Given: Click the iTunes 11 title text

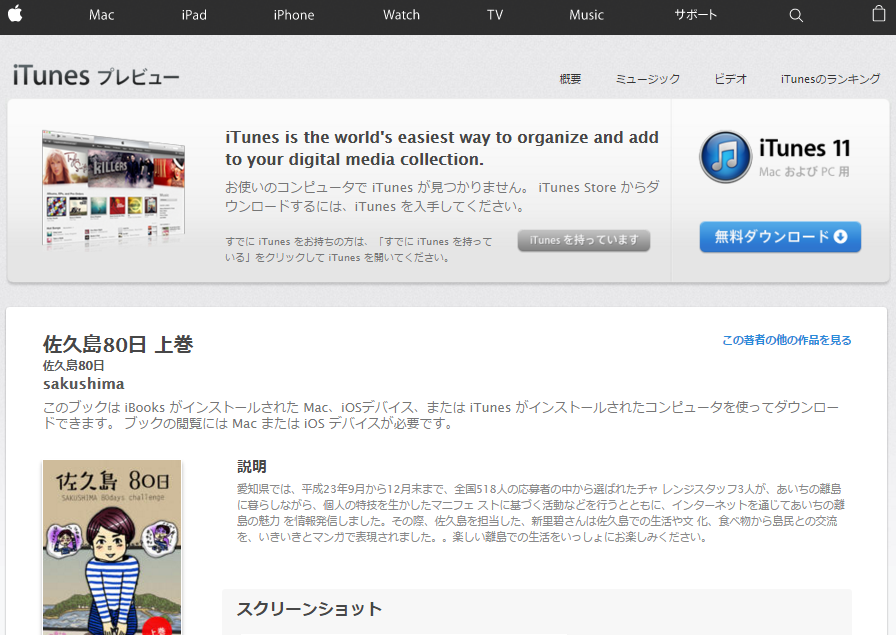Looking at the screenshot, I should coord(805,149).
